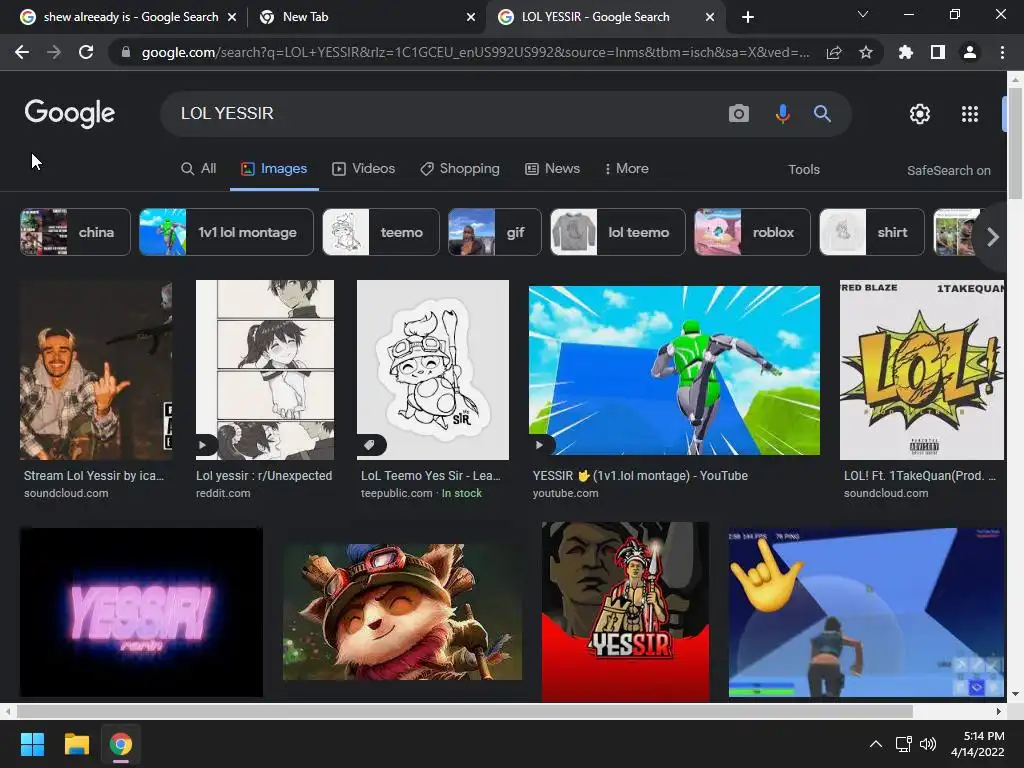Image resolution: width=1024 pixels, height=768 pixels.
Task: Click the Google logo
Action: [x=70, y=114]
